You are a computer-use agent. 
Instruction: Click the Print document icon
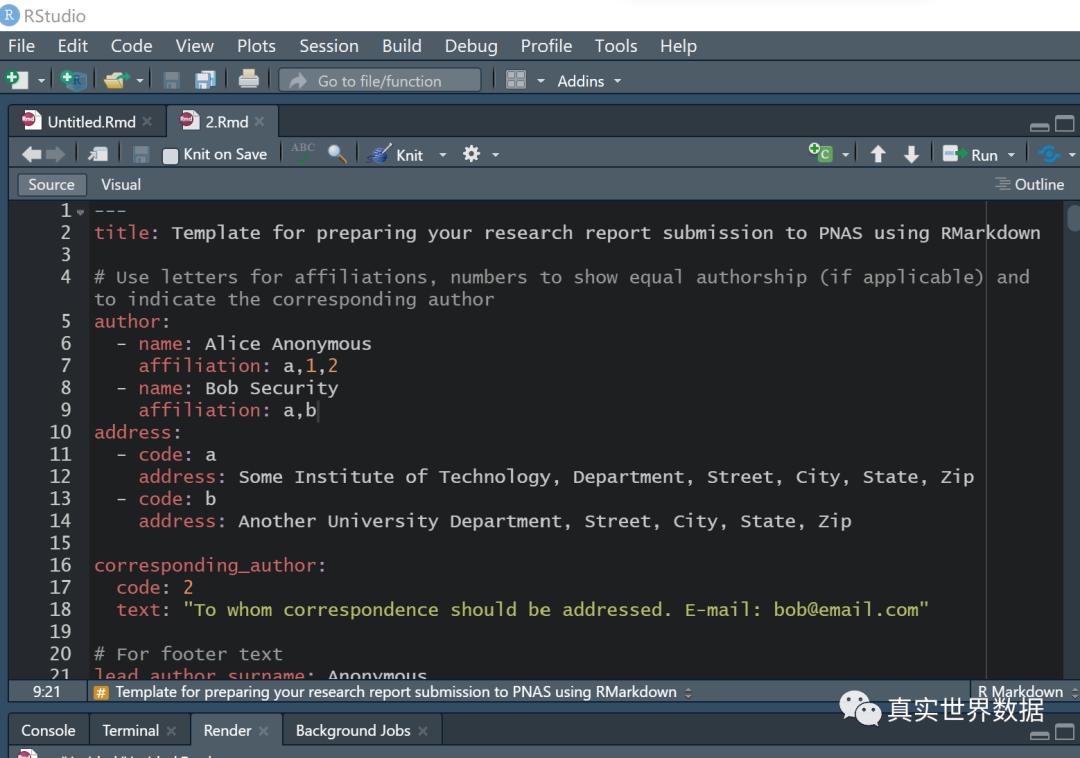pos(249,80)
